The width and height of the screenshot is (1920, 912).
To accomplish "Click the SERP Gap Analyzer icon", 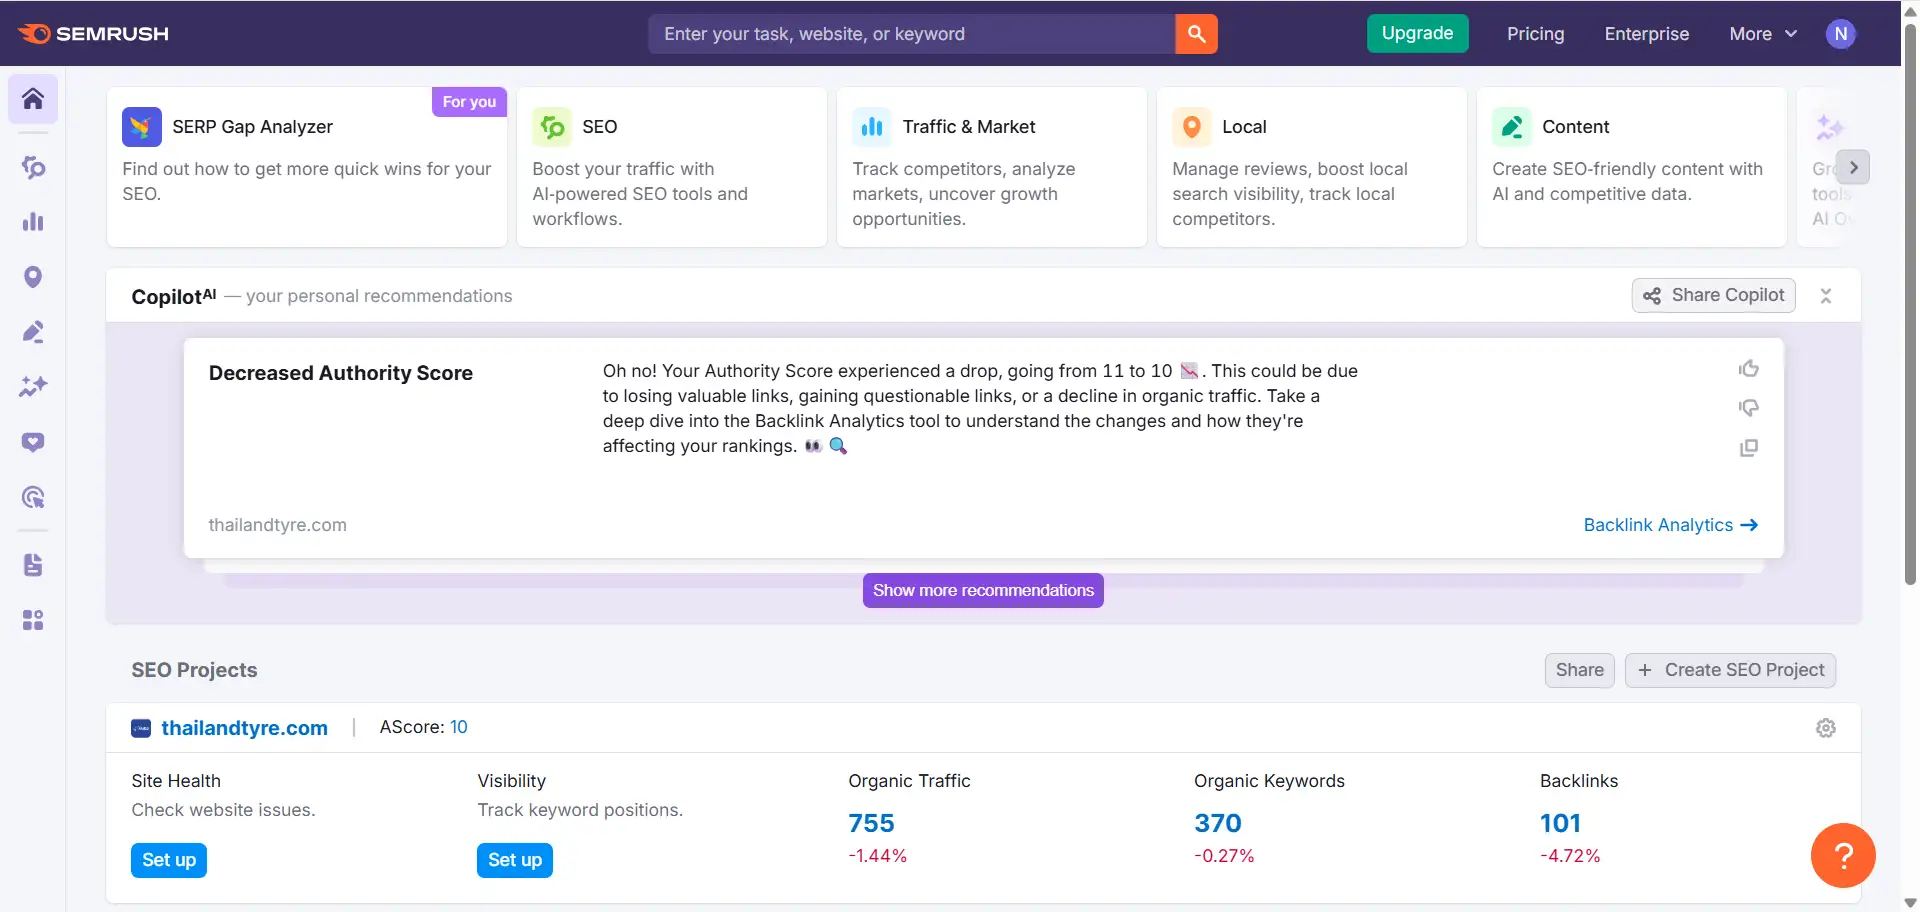I will click(x=142, y=127).
